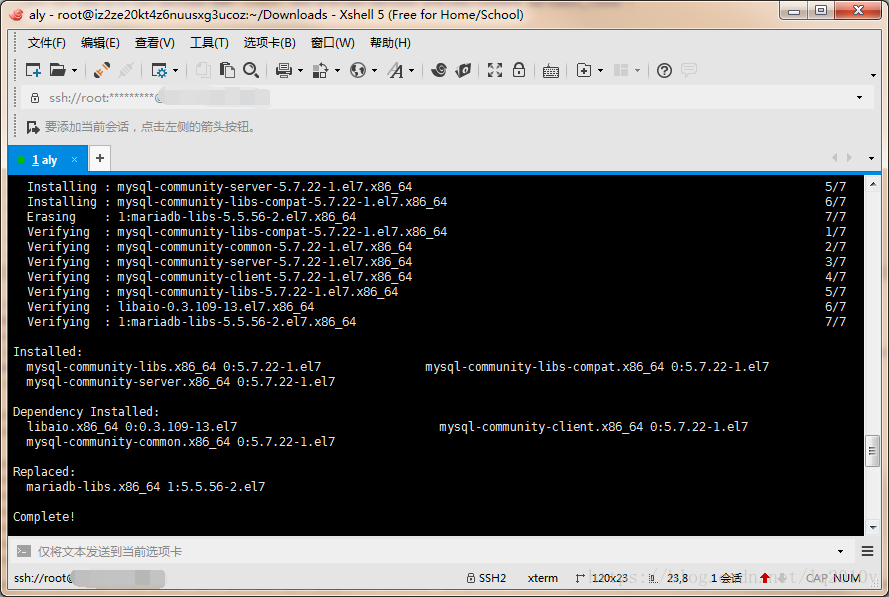Open the 工具(T) menu
Image resolution: width=889 pixels, height=597 pixels.
click(x=209, y=43)
